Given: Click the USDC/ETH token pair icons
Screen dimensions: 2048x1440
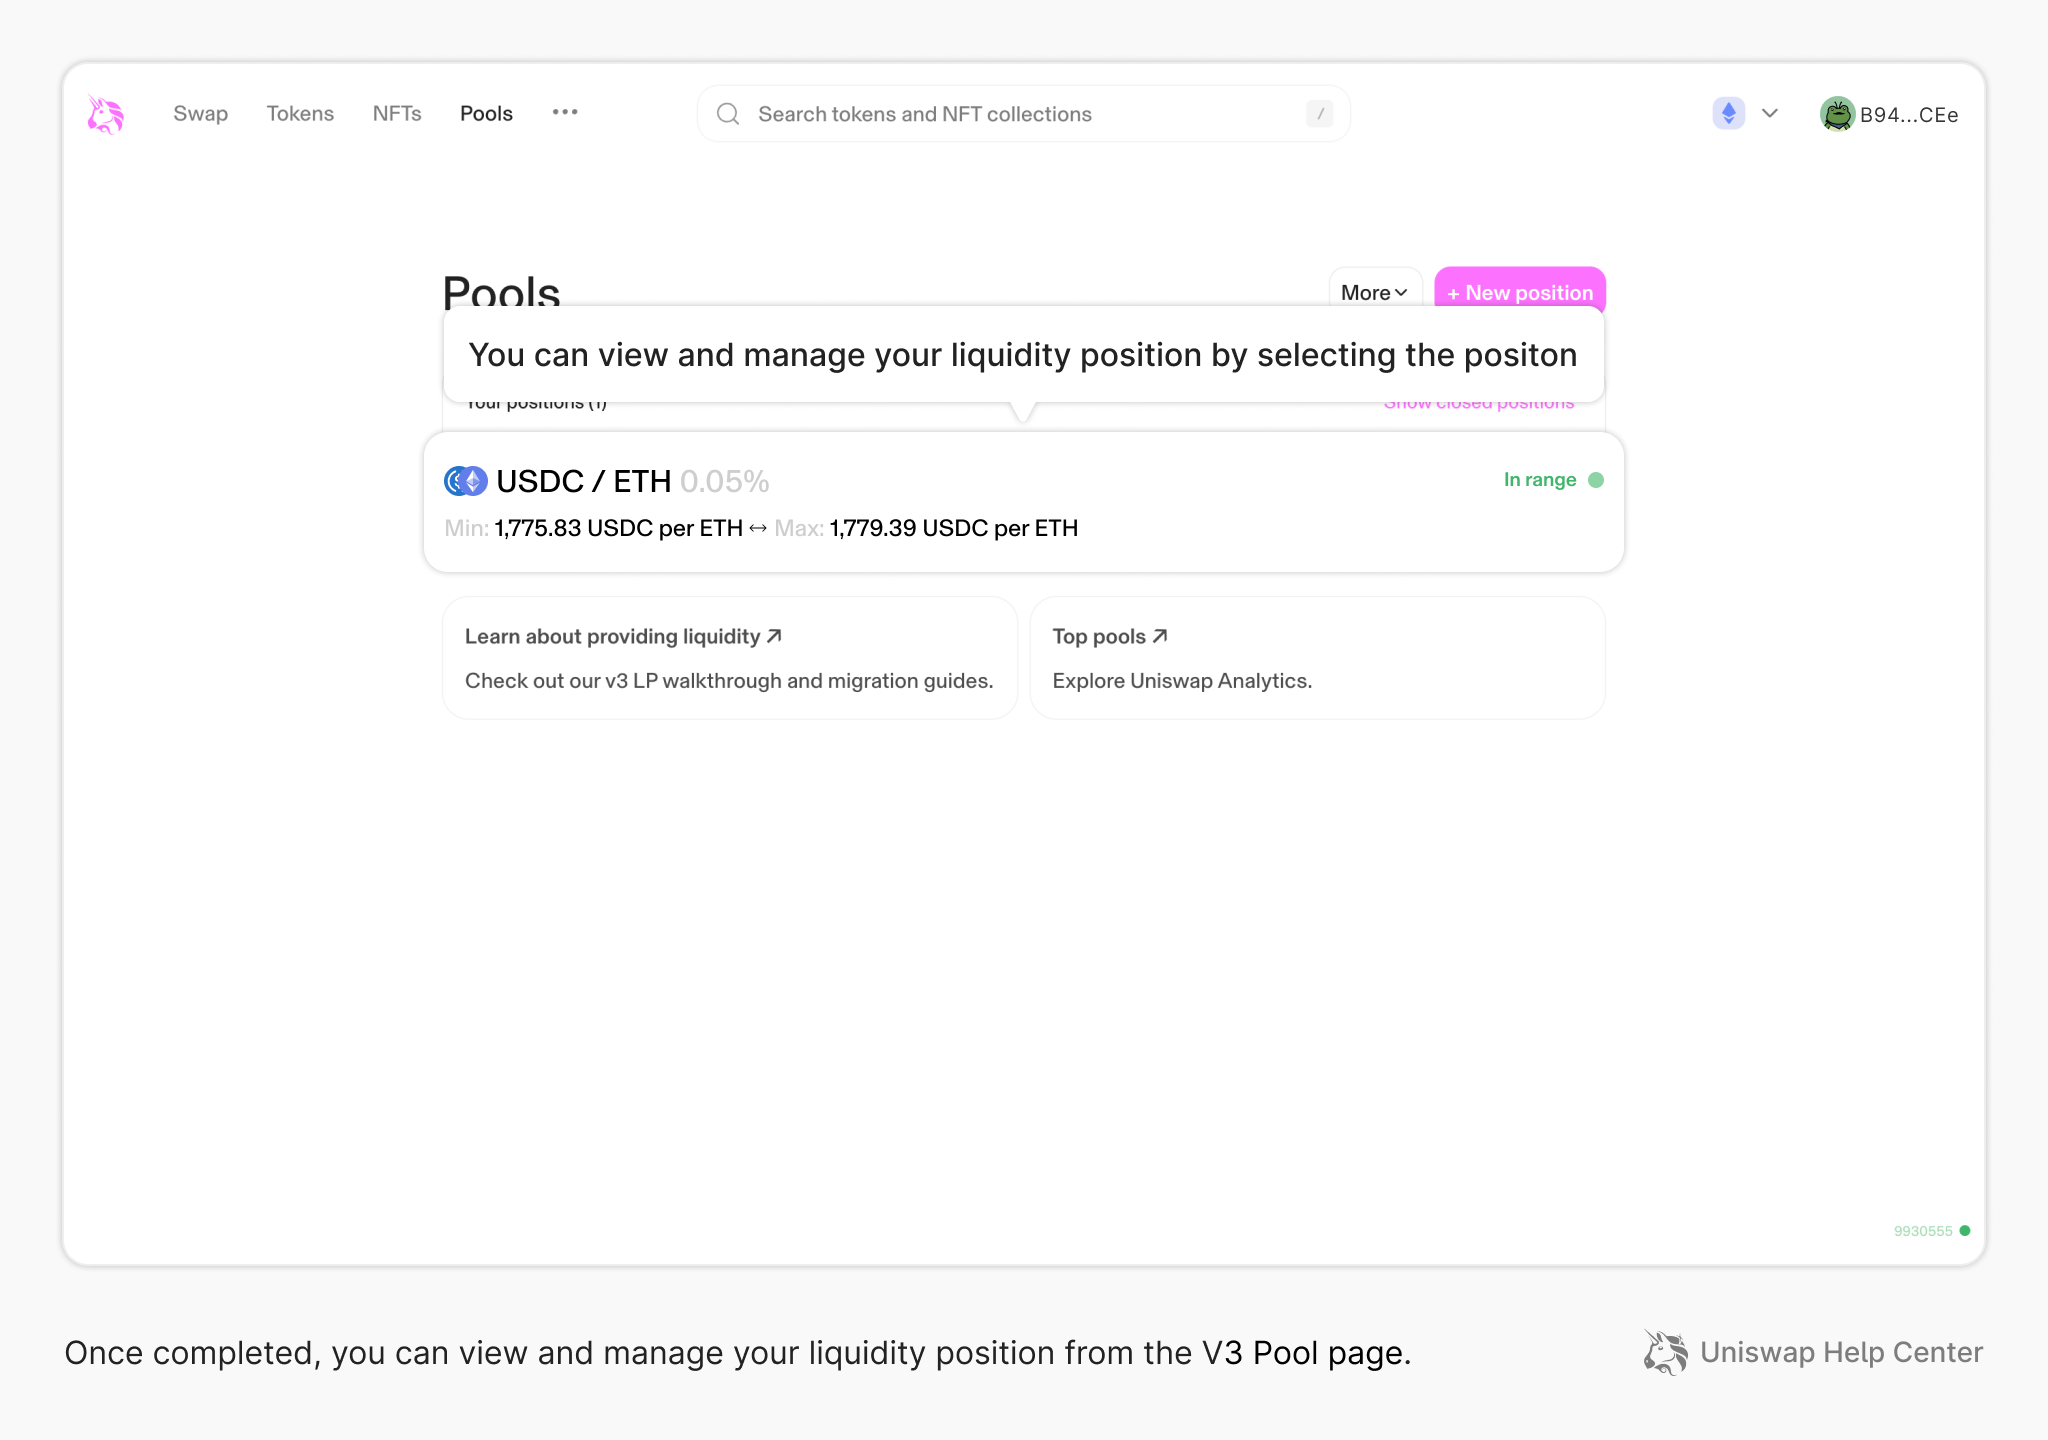Looking at the screenshot, I should coord(465,480).
